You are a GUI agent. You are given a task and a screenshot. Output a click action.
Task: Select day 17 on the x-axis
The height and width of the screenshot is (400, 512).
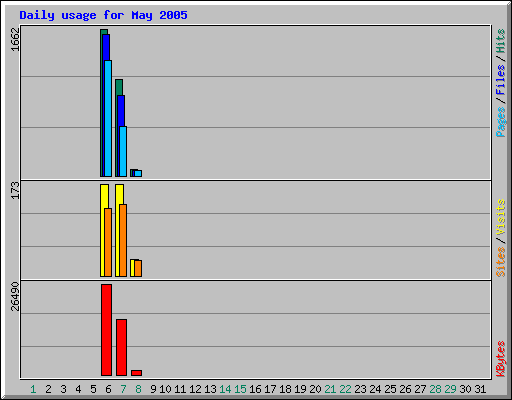coord(270,389)
